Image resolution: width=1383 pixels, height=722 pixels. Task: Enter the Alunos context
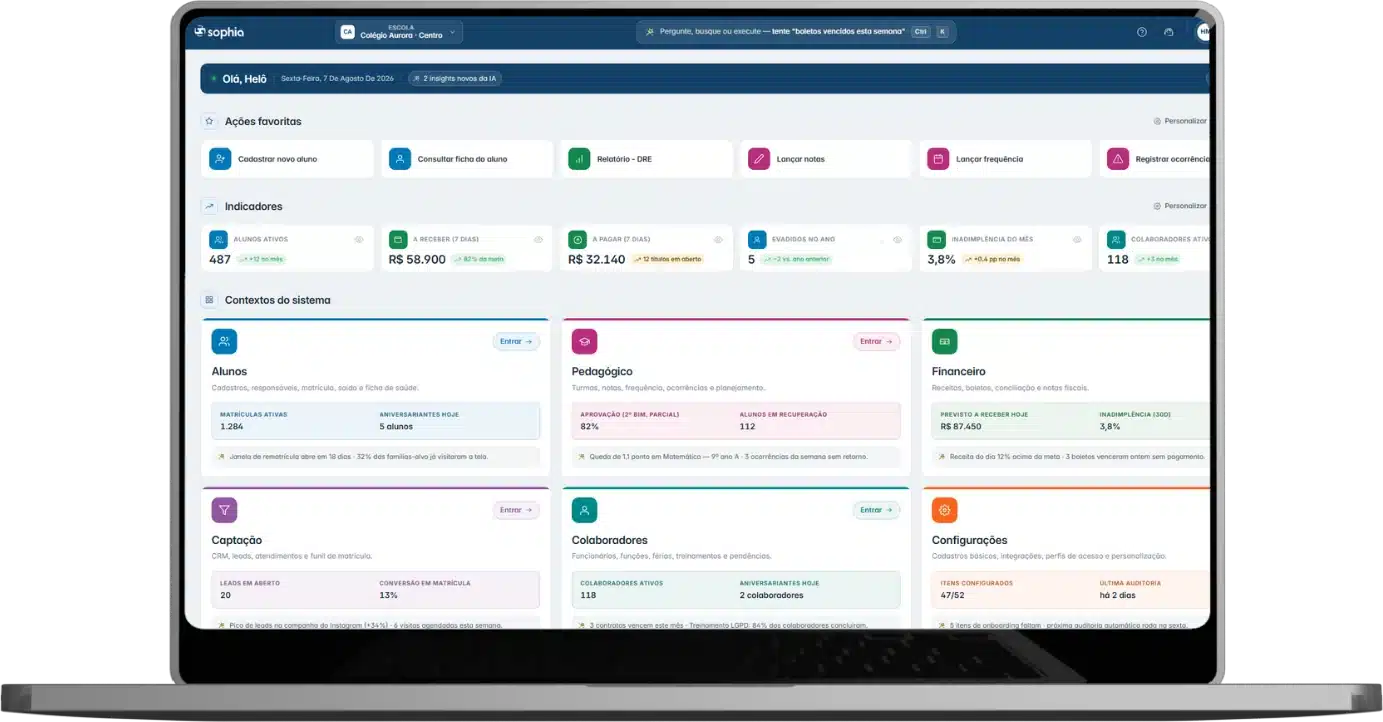click(516, 342)
